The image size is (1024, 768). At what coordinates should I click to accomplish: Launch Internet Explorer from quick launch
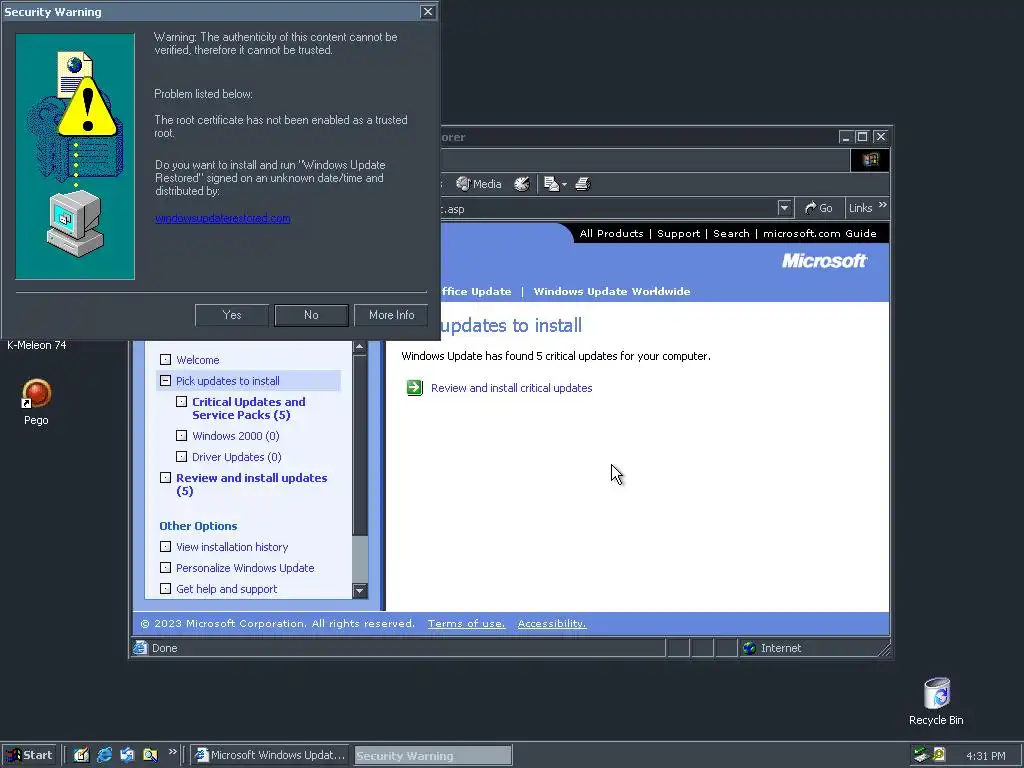tap(104, 755)
